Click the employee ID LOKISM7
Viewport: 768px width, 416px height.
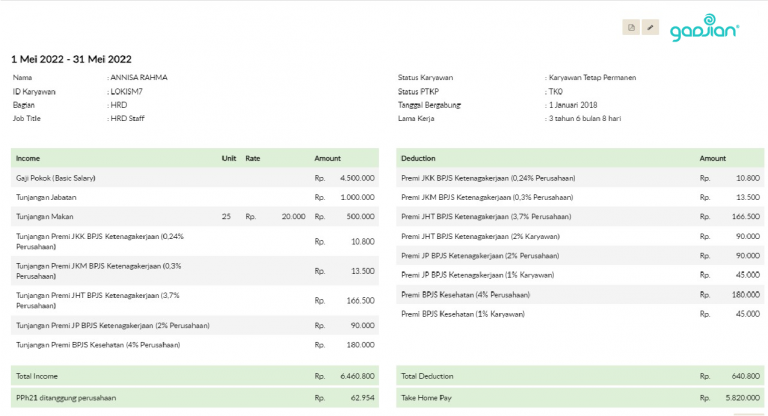[x=127, y=91]
